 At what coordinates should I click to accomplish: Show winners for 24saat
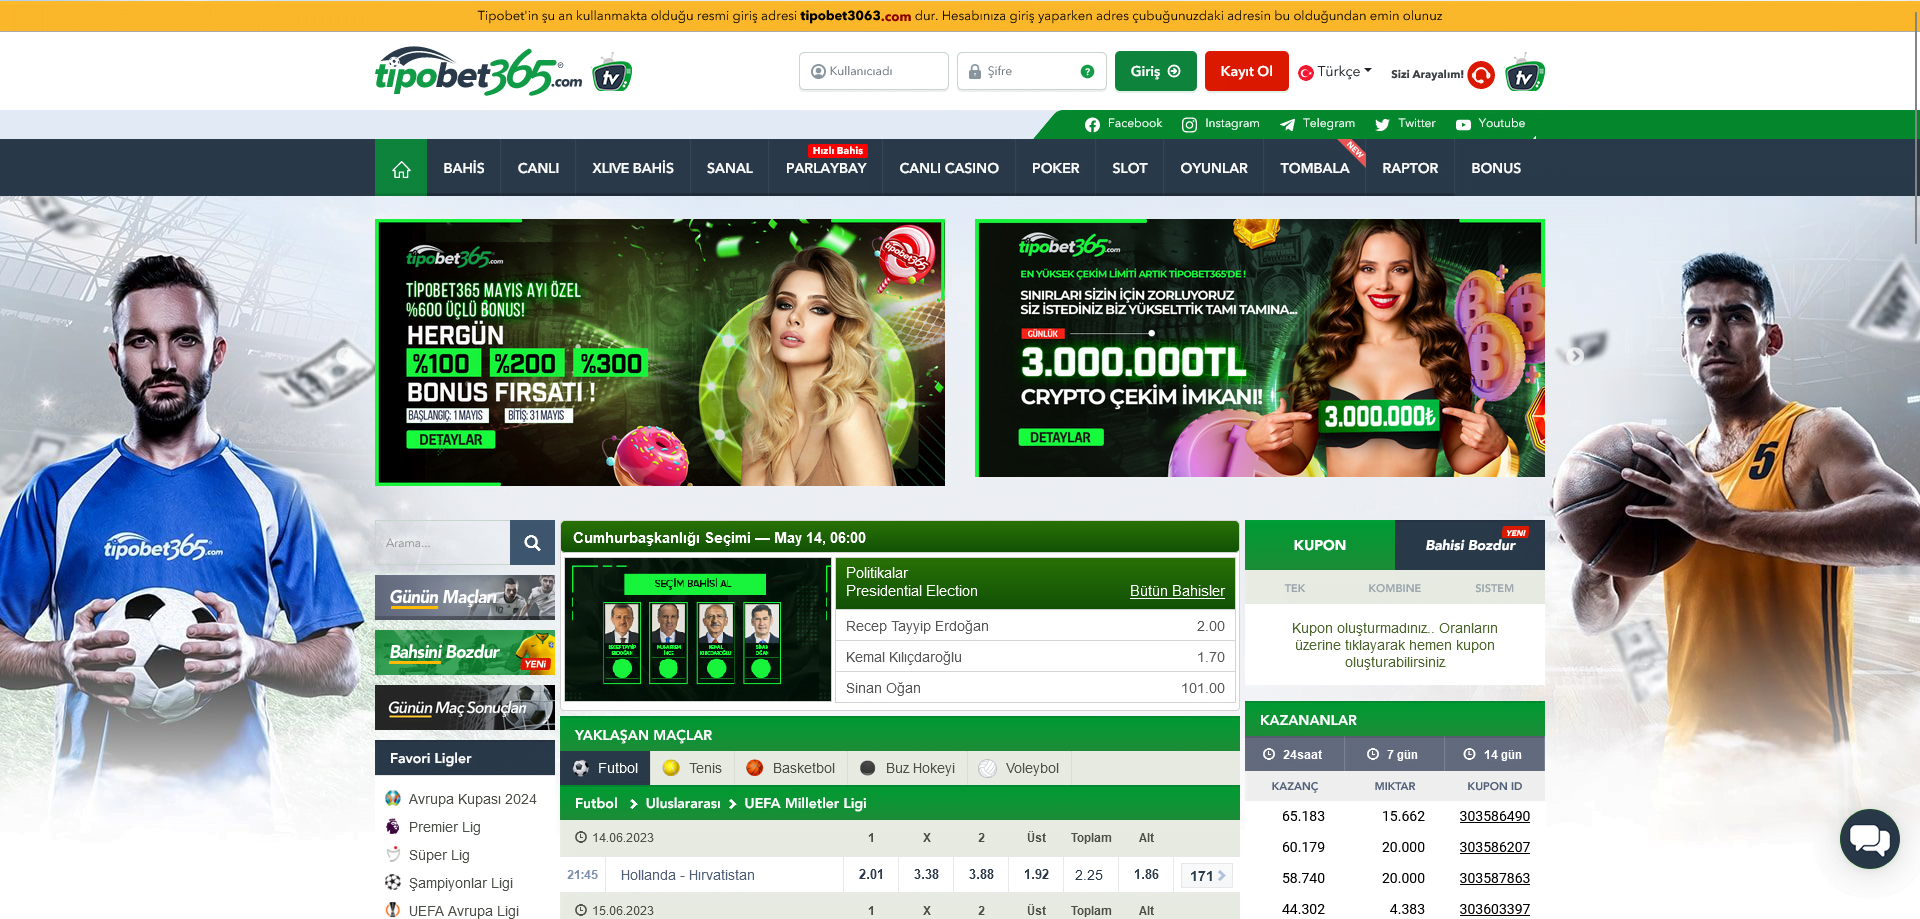1294,755
